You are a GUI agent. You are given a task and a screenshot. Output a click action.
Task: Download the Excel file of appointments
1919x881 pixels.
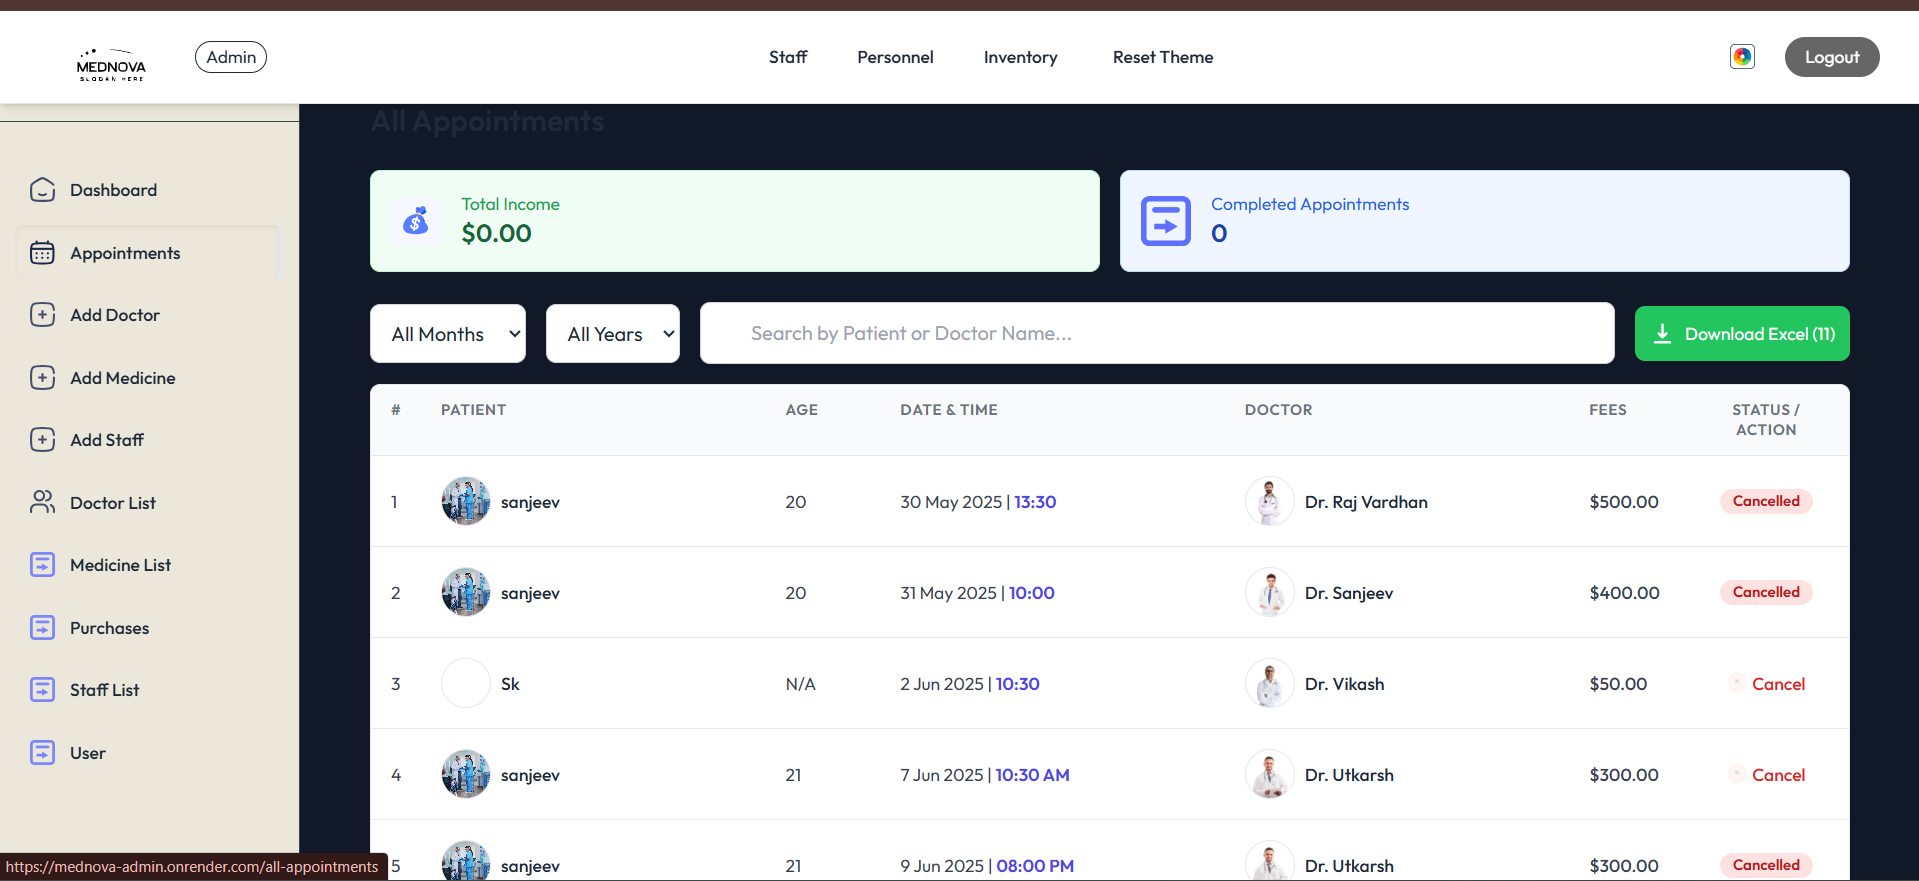[x=1741, y=334]
